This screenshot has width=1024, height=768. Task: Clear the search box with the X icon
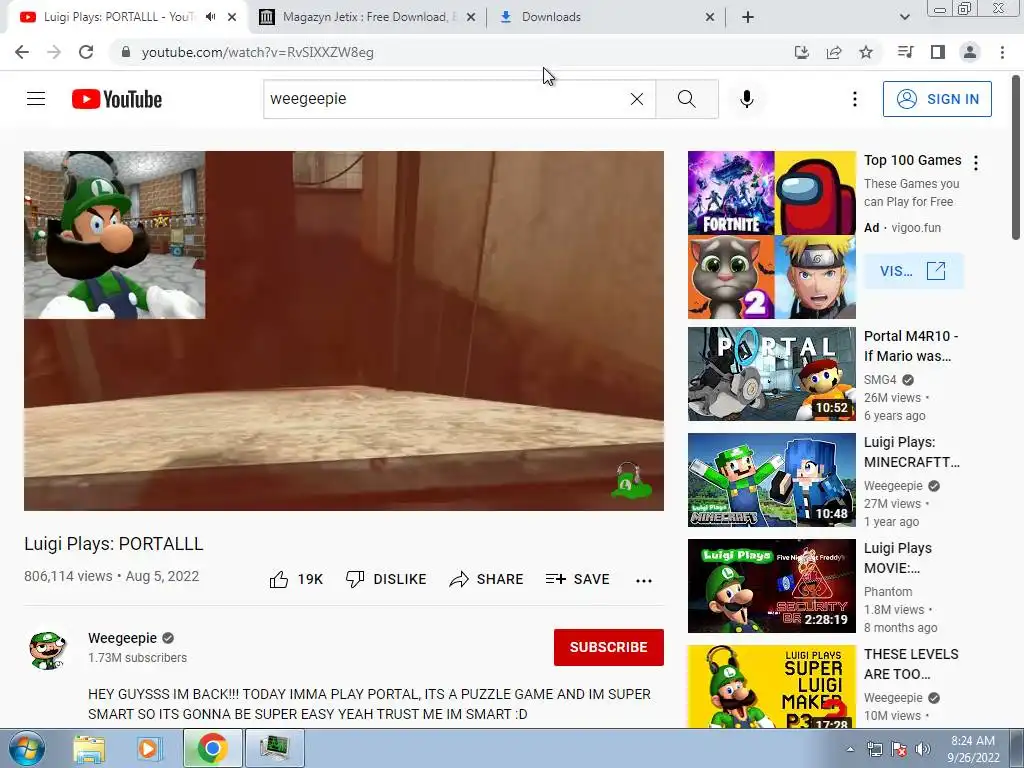pos(637,99)
